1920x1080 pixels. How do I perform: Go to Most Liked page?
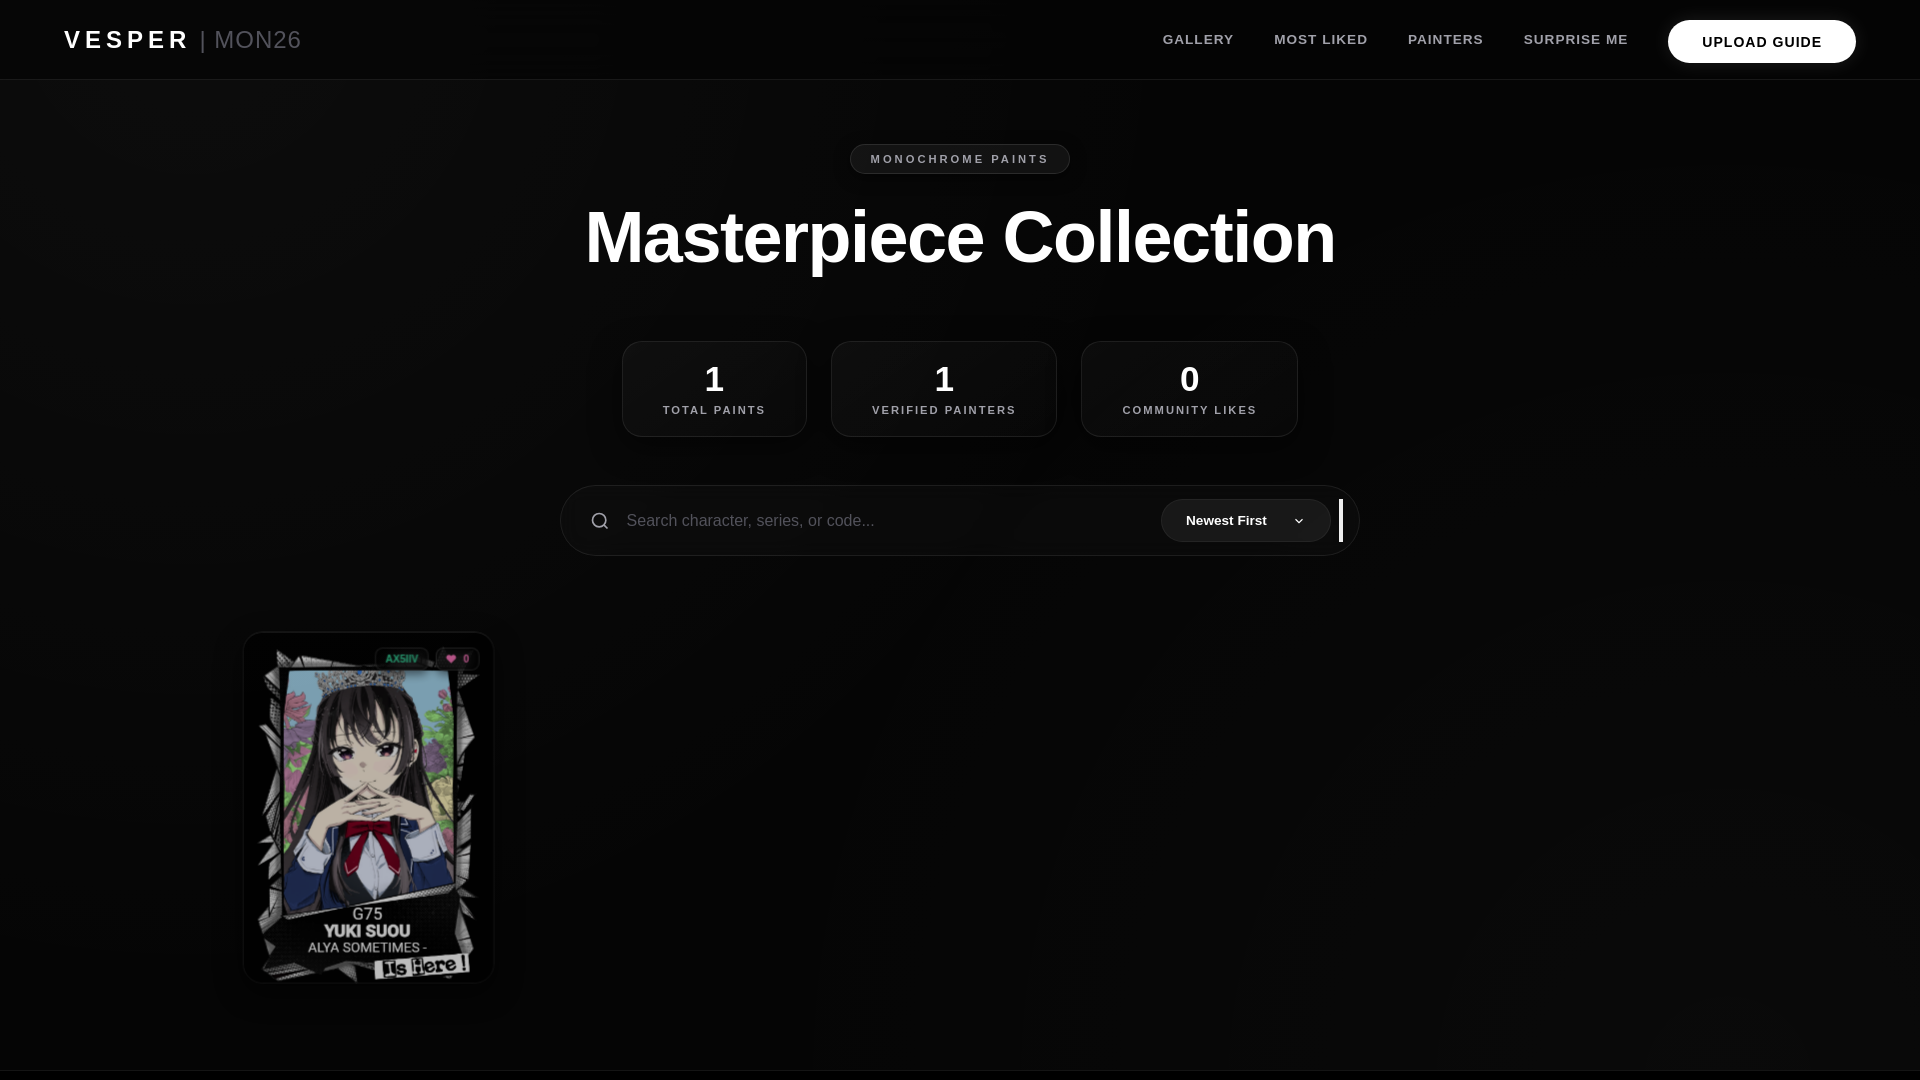[x=1320, y=40]
